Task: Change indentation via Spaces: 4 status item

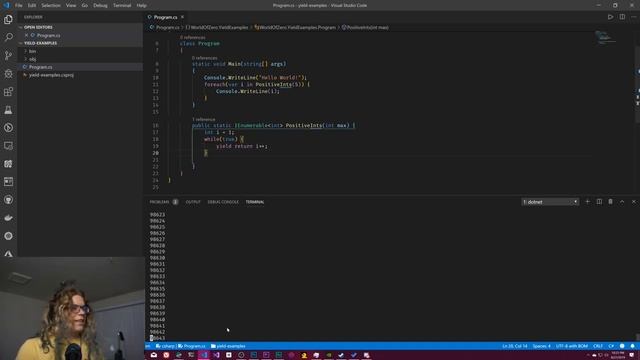Action: [541, 346]
